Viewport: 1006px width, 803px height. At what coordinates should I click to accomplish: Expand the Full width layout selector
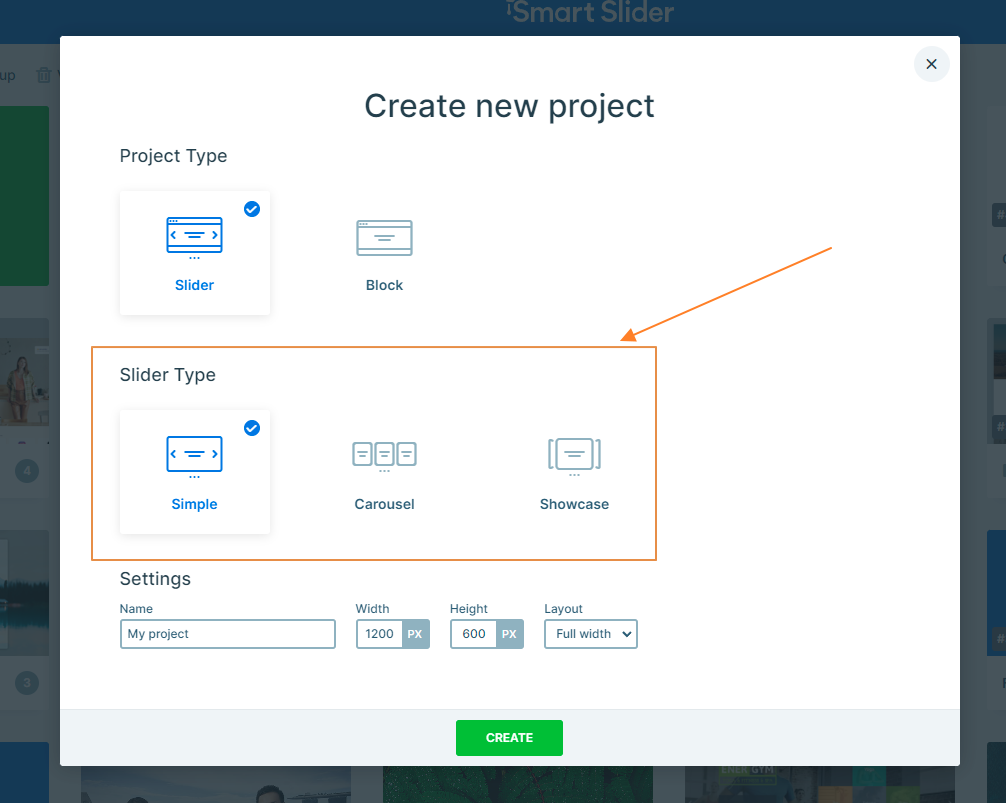pyautogui.click(x=590, y=633)
